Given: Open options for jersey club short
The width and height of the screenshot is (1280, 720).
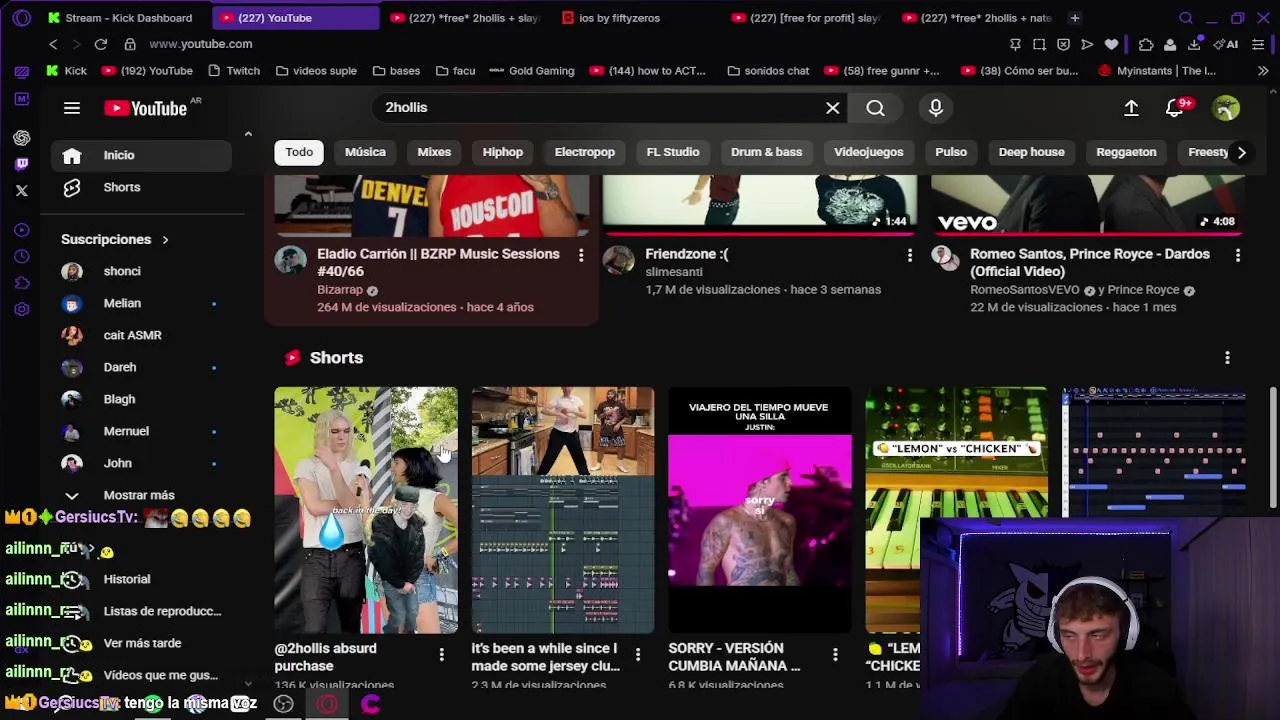Looking at the screenshot, I should (x=638, y=654).
